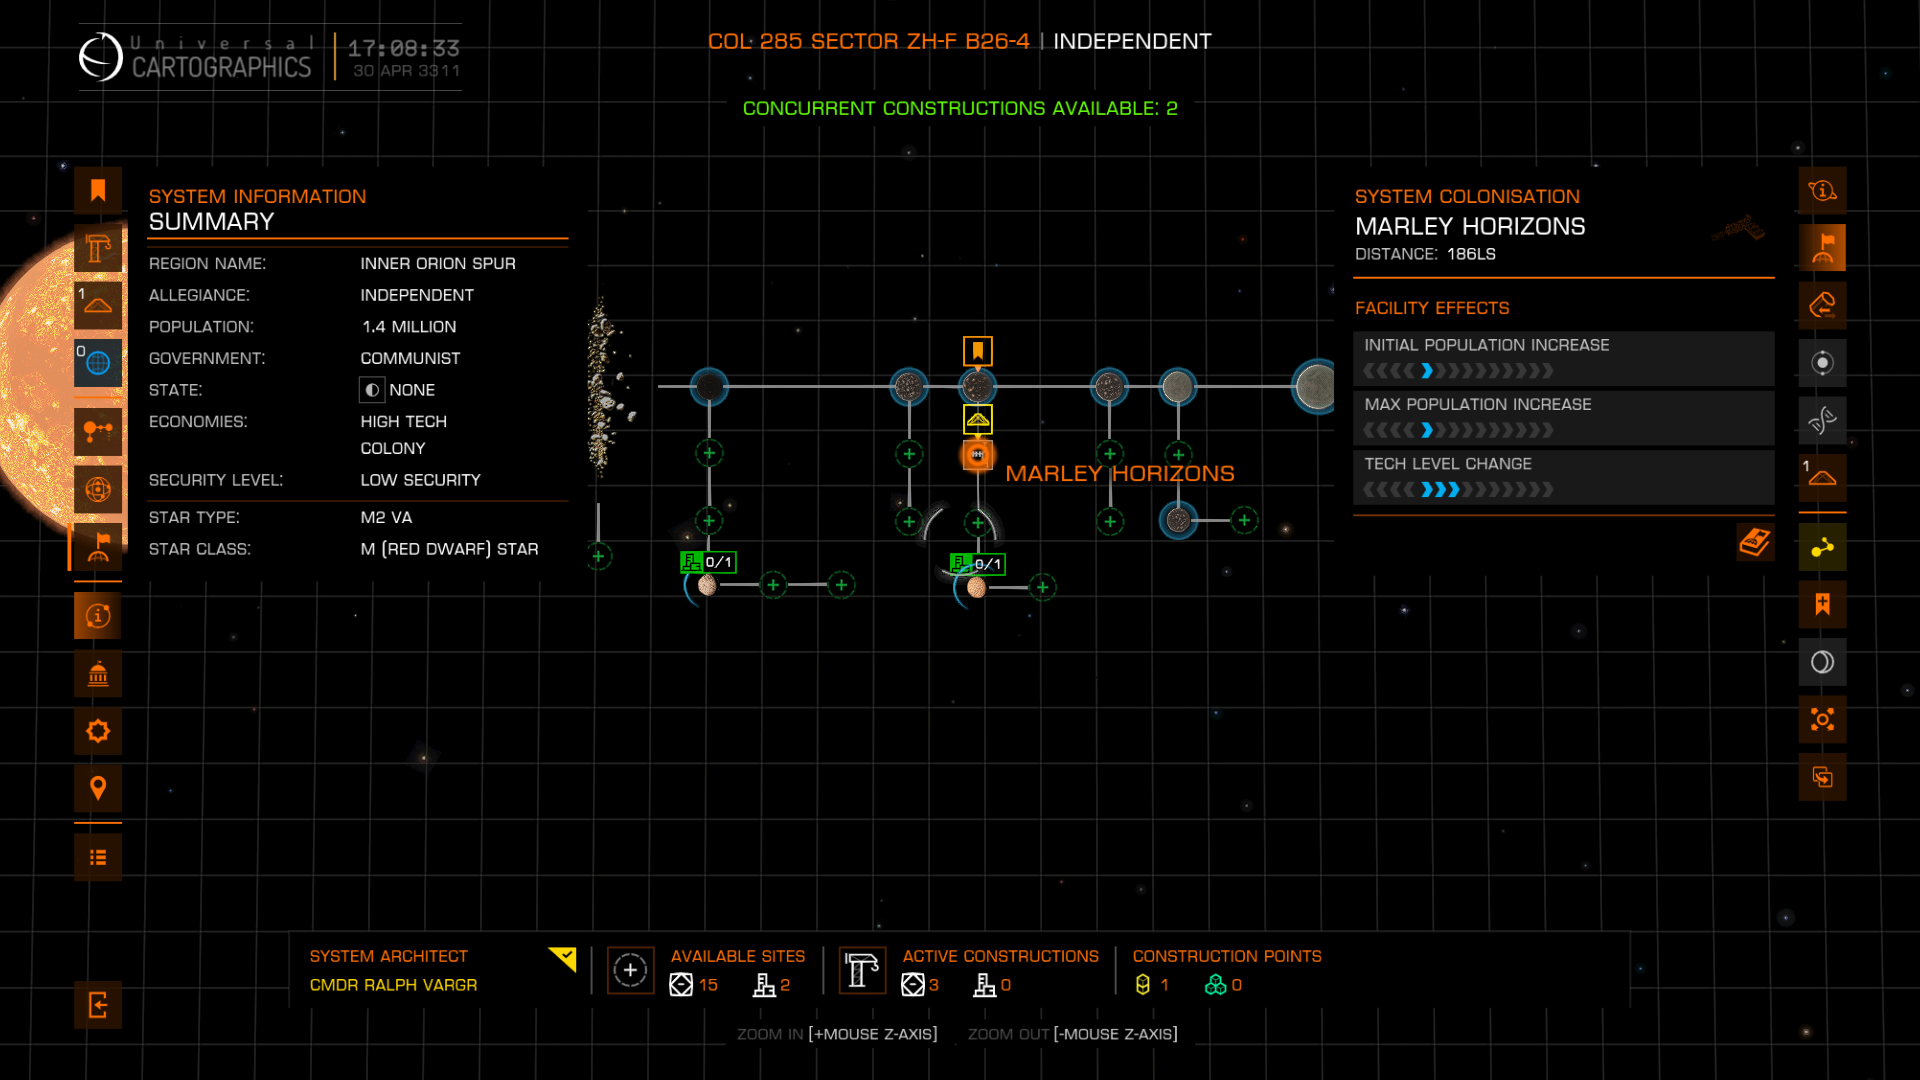The height and width of the screenshot is (1080, 1920).
Task: Click the copy icon in right sidebar
Action: click(x=1822, y=777)
